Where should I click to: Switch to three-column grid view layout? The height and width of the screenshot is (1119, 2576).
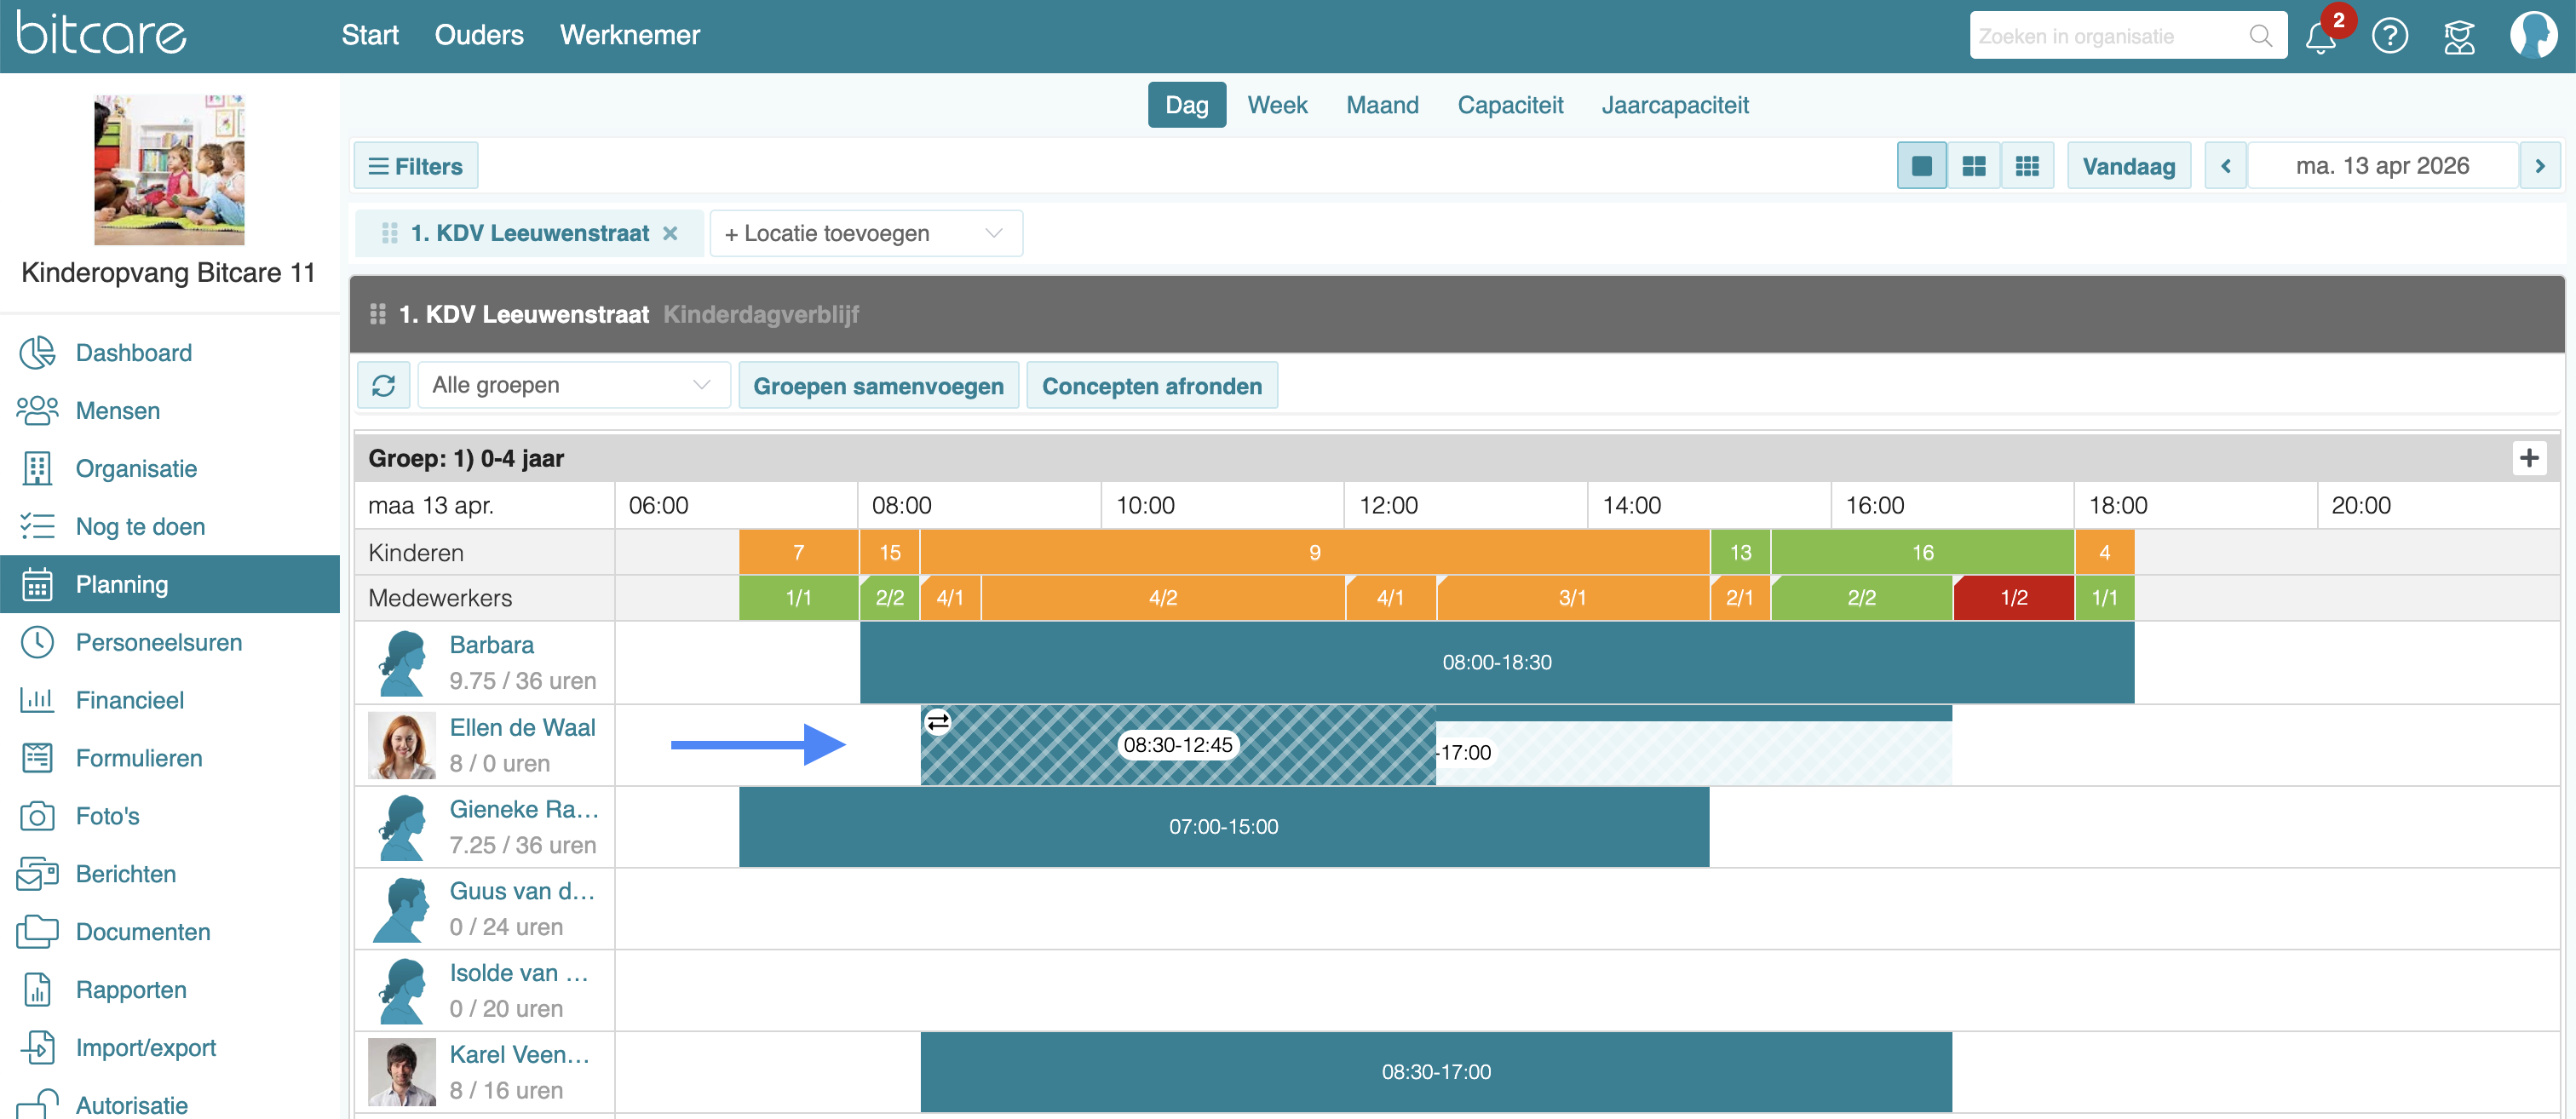(x=2026, y=166)
